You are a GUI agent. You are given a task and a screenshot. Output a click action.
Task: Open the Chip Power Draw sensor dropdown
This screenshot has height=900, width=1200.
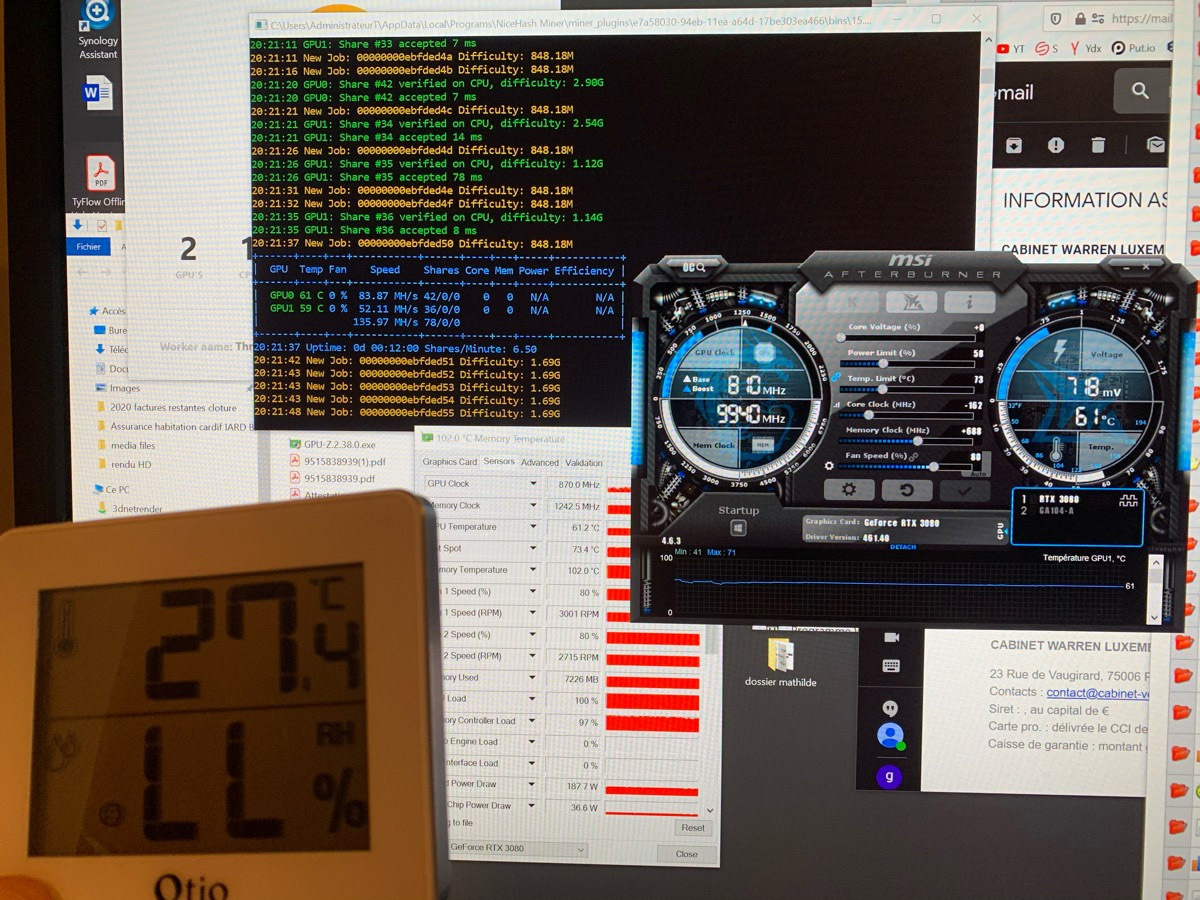pyautogui.click(x=533, y=806)
